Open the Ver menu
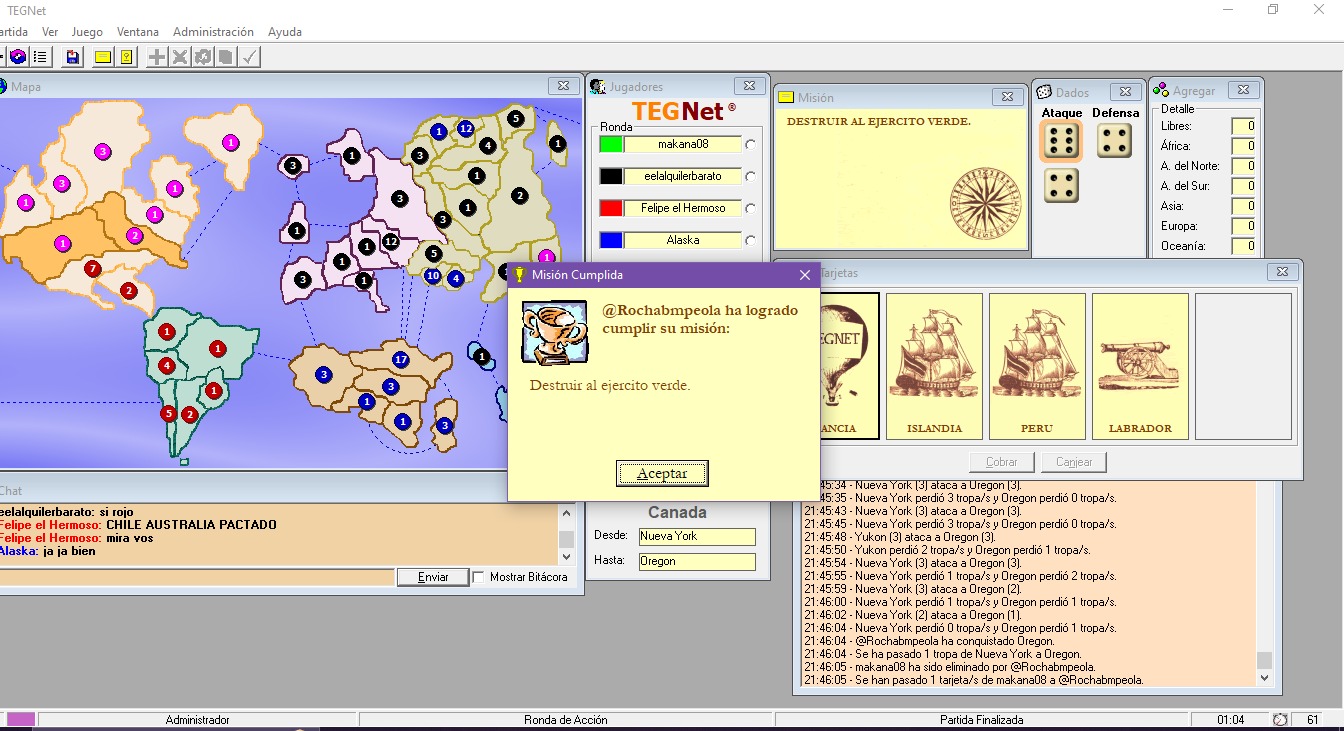Viewport: 1344px width, 731px height. (50, 32)
